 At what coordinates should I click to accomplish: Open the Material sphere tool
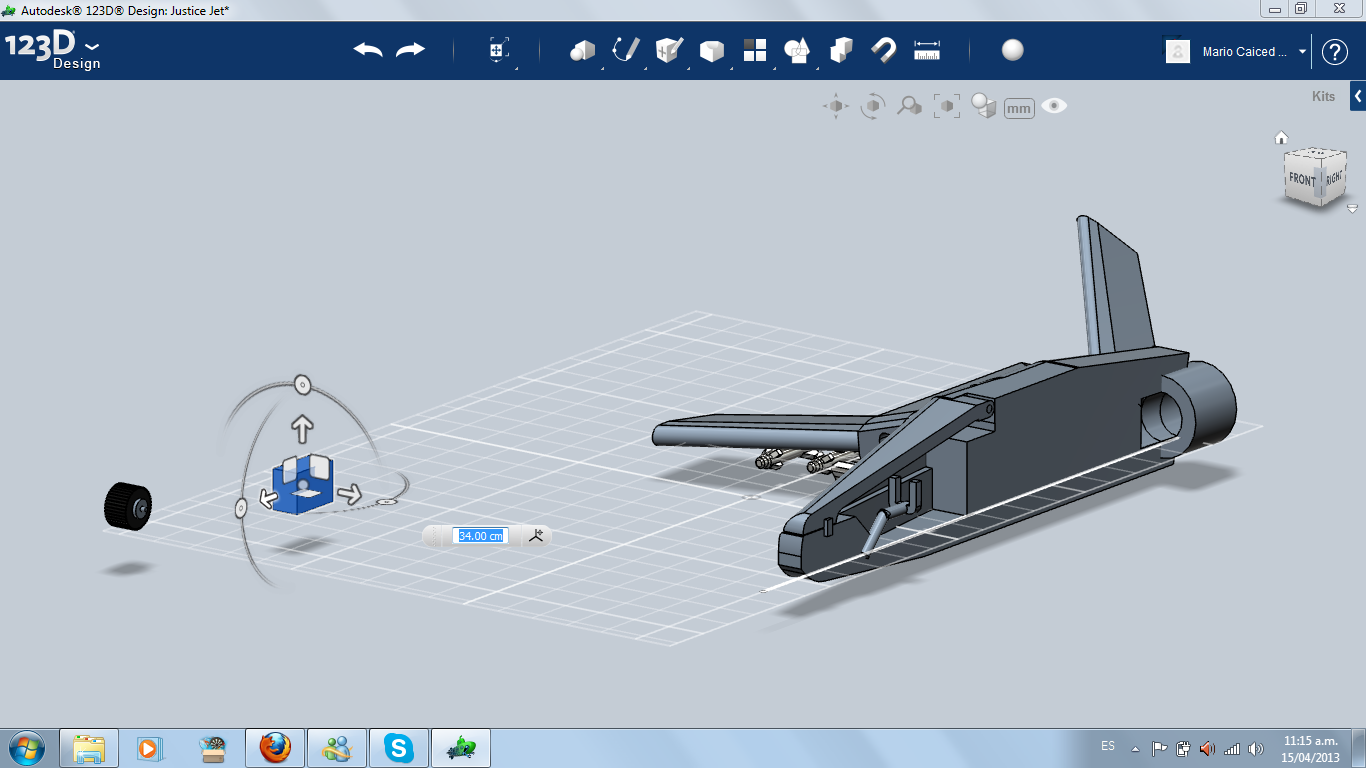tap(1013, 50)
